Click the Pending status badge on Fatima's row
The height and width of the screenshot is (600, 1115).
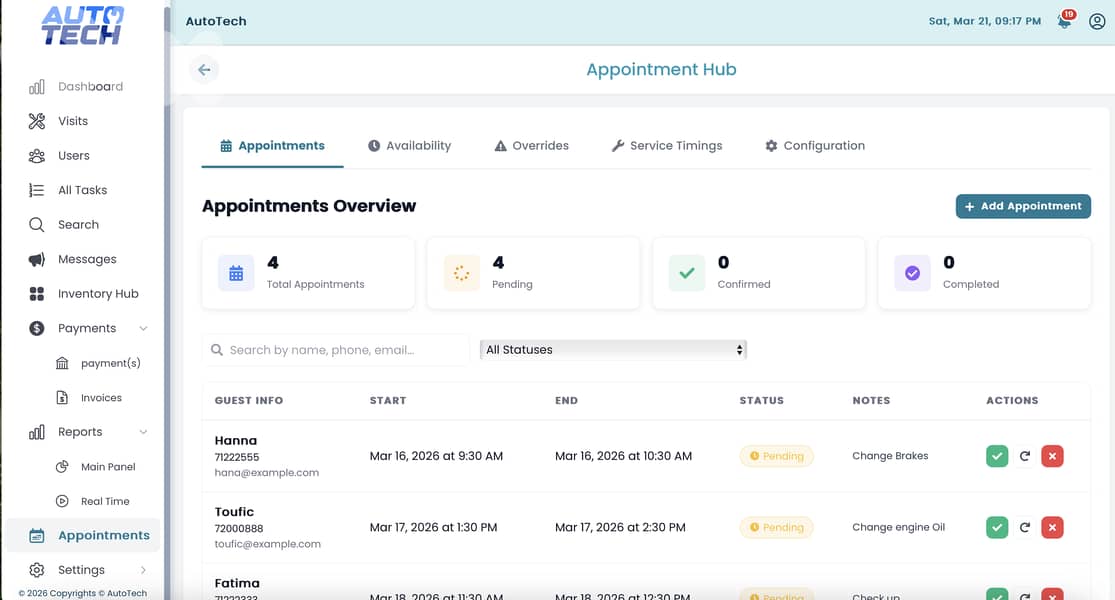776,596
